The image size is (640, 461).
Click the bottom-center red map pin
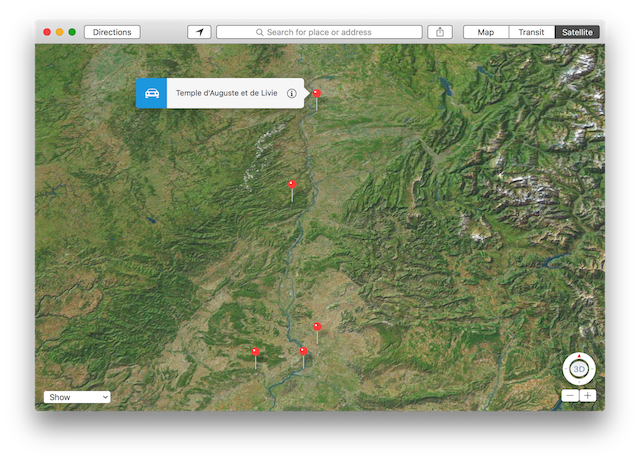(303, 352)
